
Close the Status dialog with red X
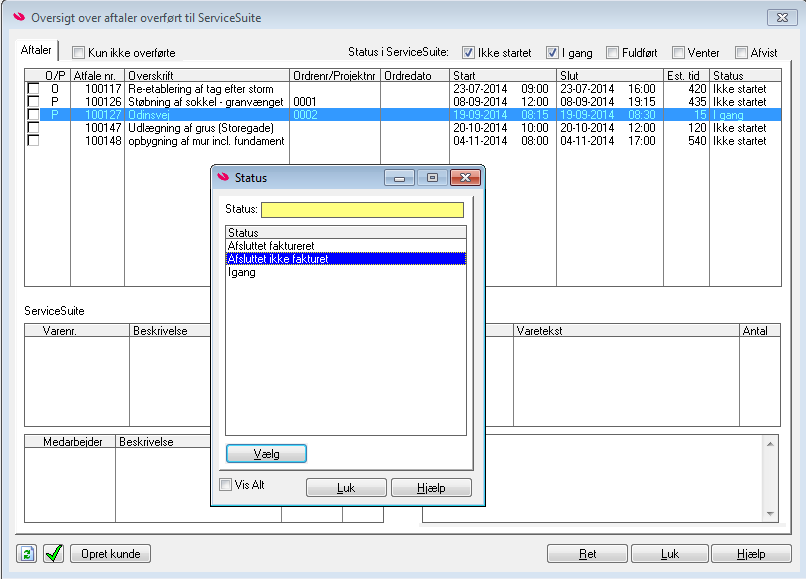click(465, 178)
